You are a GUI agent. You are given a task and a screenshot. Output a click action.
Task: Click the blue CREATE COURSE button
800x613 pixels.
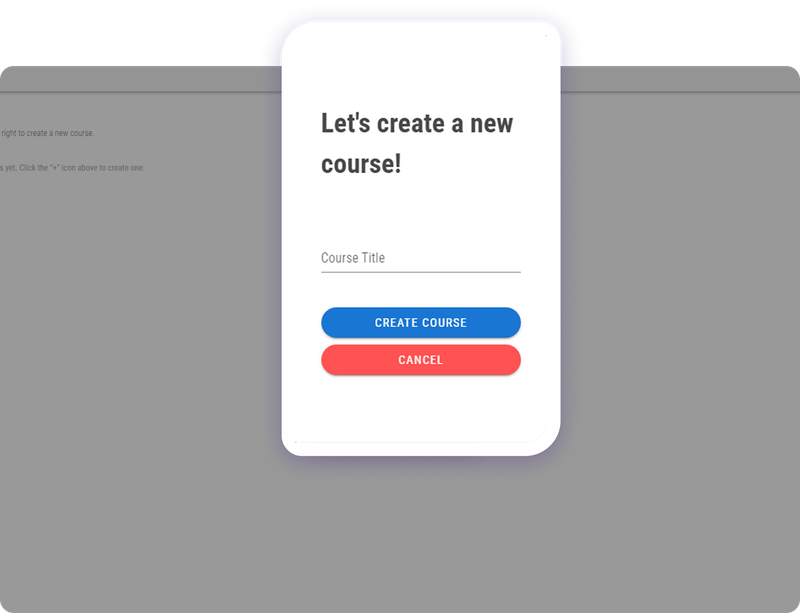click(x=420, y=323)
